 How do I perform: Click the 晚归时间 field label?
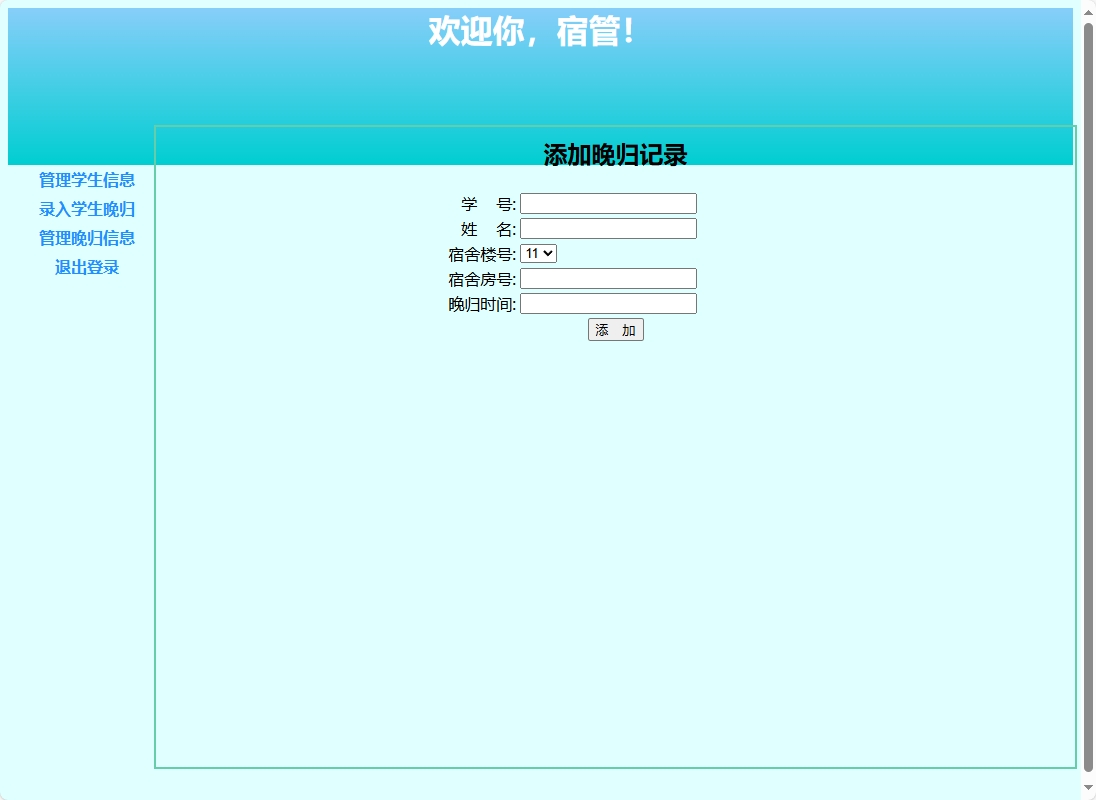click(483, 303)
